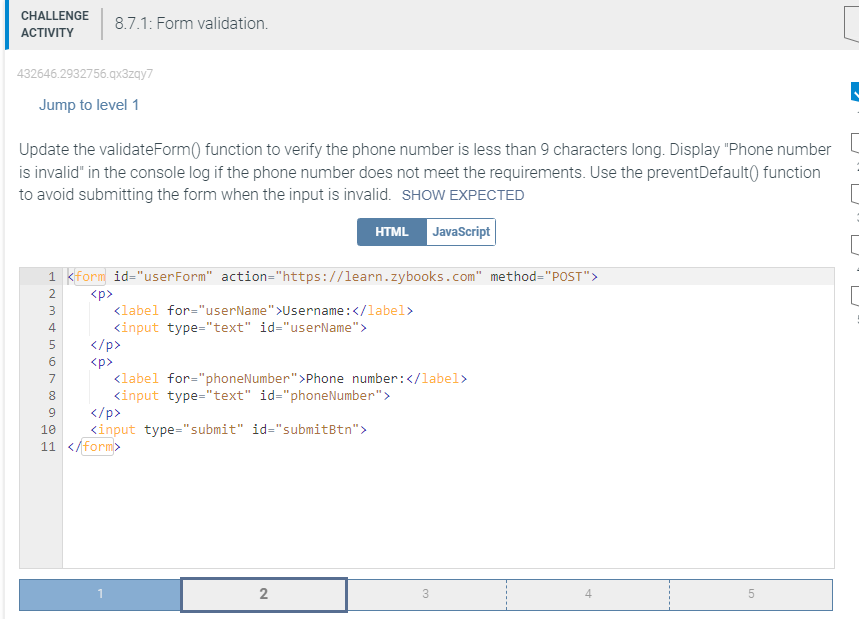Click the opening <p> tag on line 2
This screenshot has height=619, width=859.
pos(101,294)
